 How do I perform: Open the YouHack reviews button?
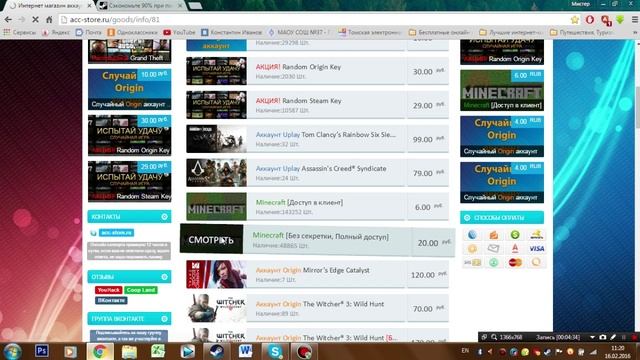pos(109,290)
